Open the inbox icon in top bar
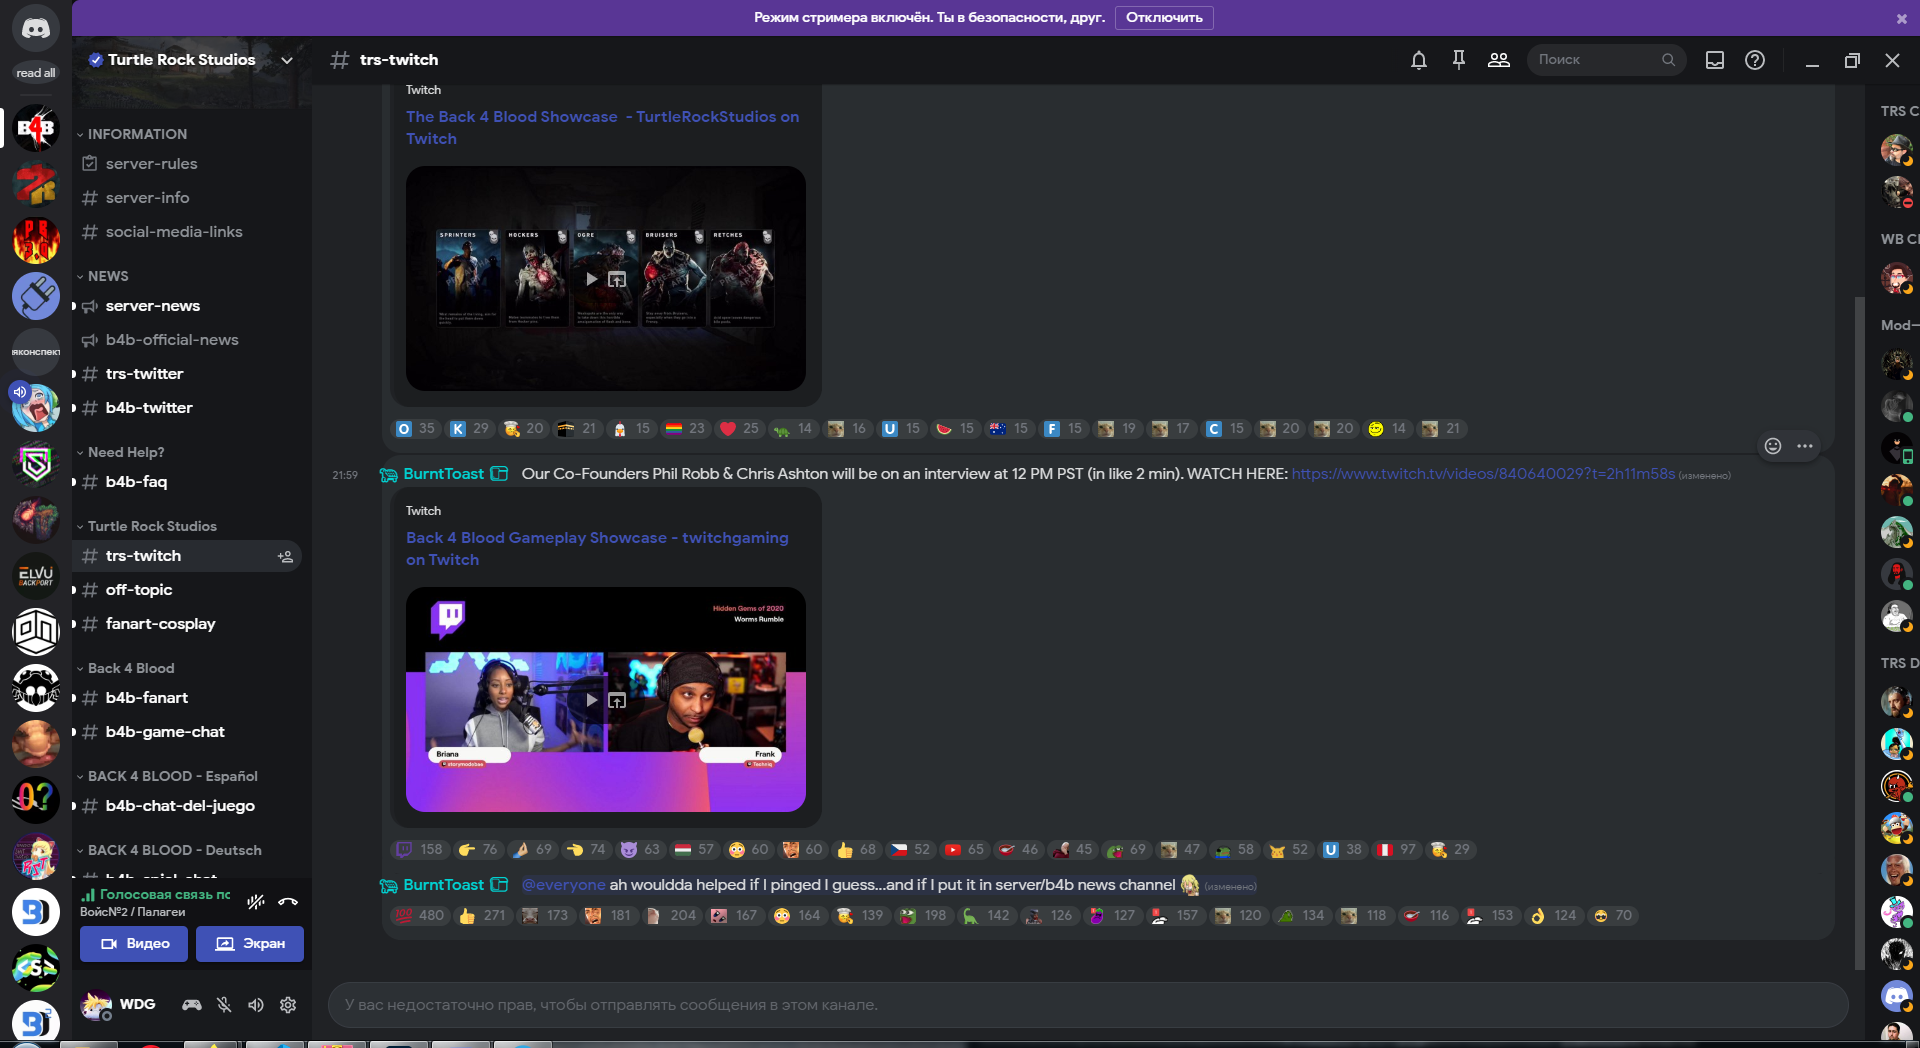 (1714, 60)
